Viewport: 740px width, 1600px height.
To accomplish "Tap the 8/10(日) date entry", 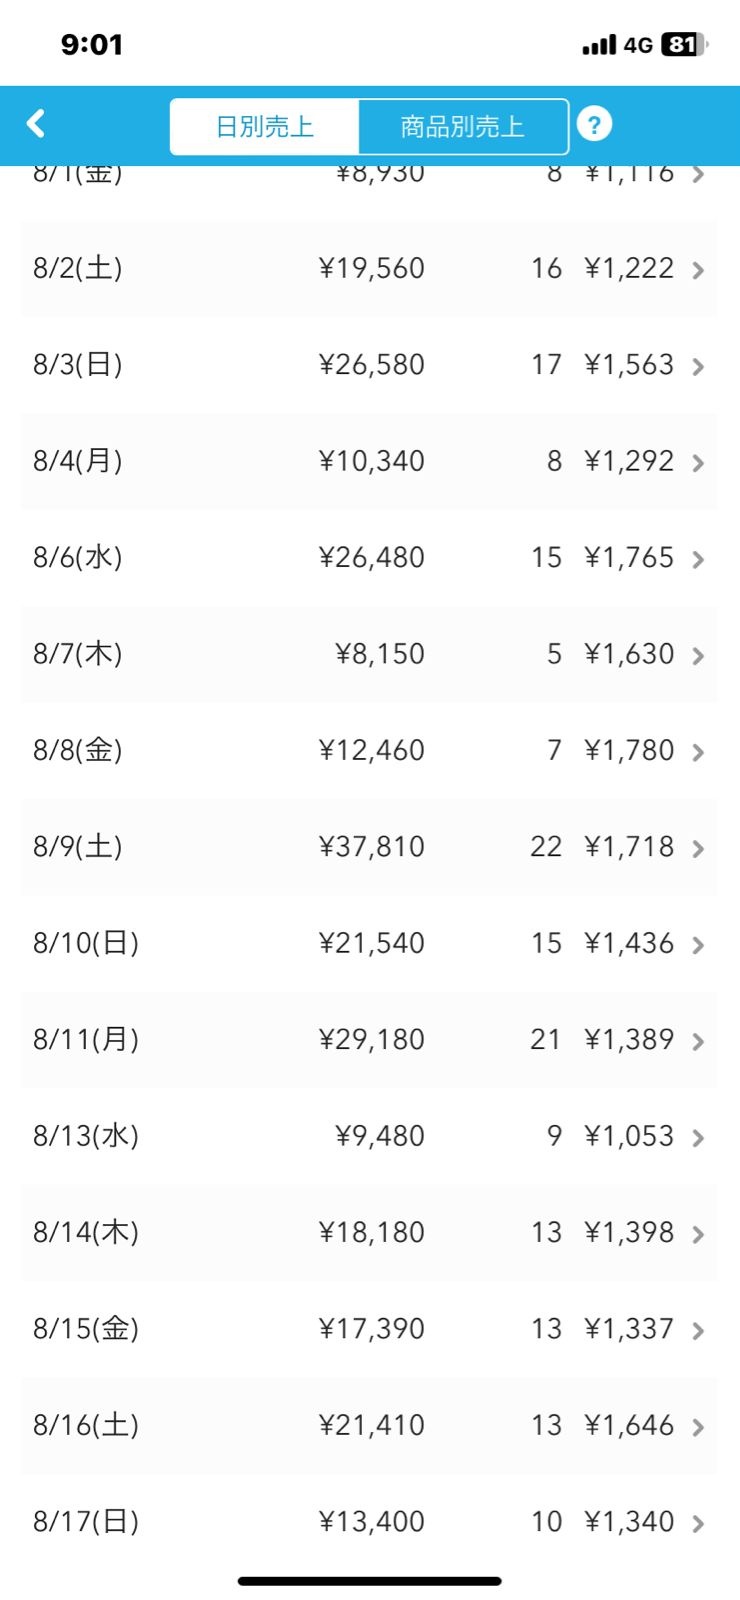I will click(86, 943).
